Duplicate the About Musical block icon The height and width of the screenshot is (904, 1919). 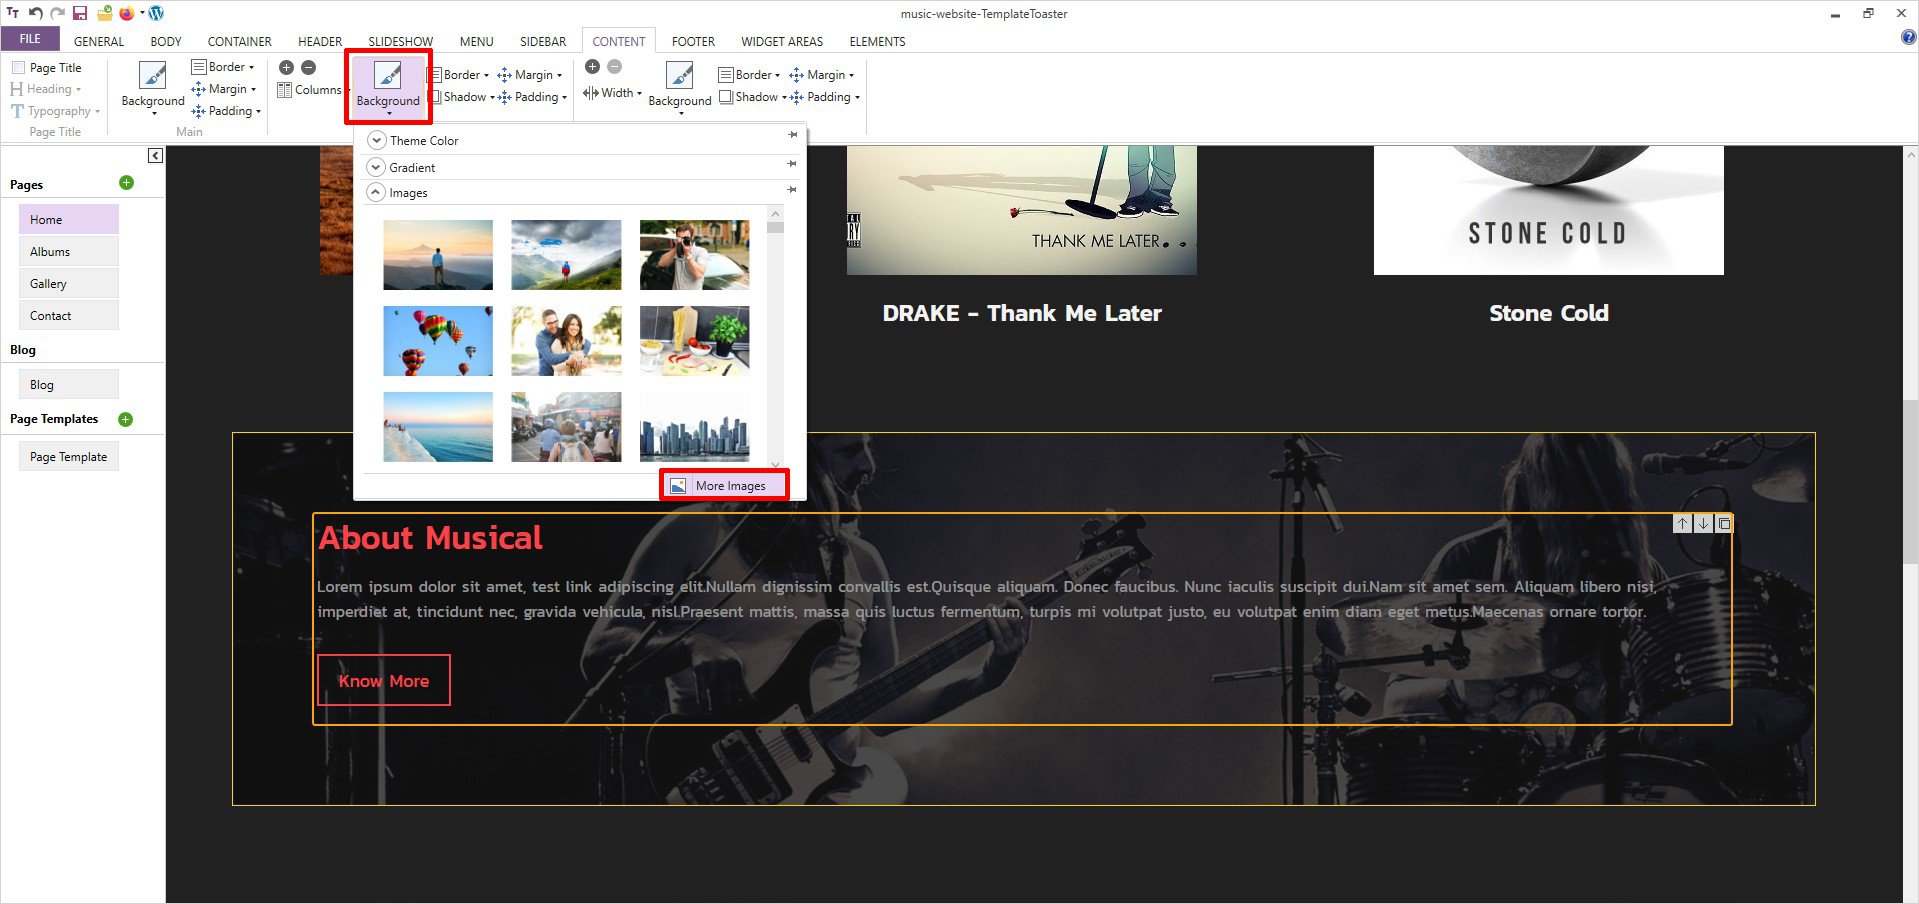tap(1724, 523)
